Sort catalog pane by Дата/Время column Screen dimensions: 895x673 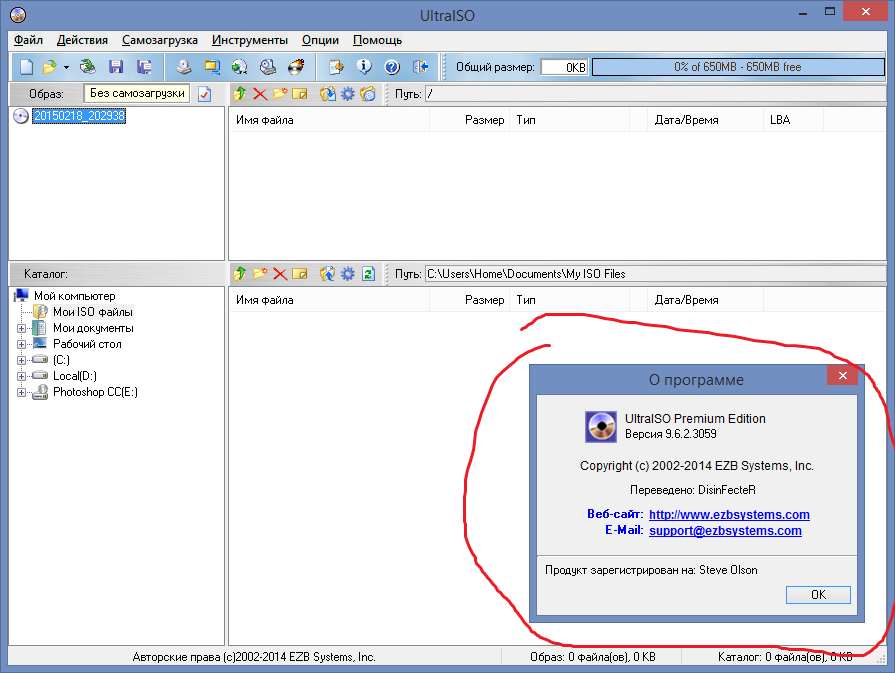[x=704, y=300]
